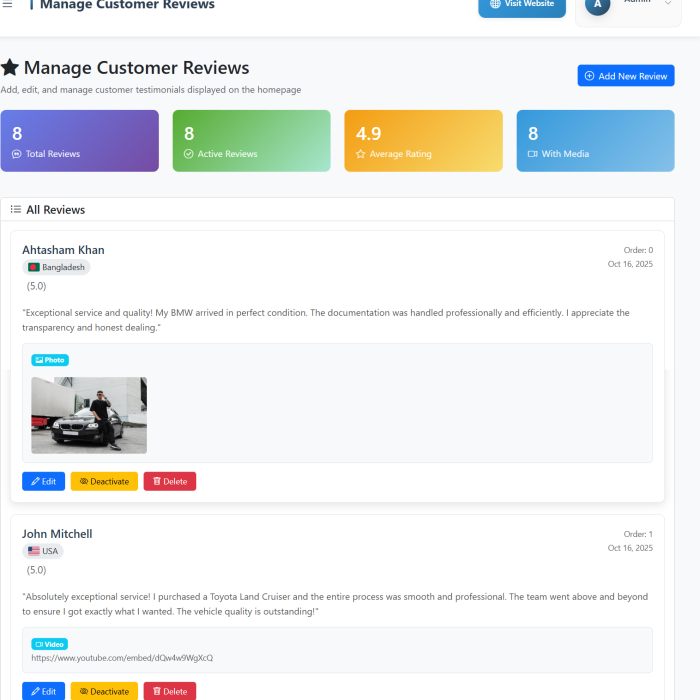This screenshot has width=700, height=700.
Task: Click the Admin avatar circle
Action: point(597,5)
